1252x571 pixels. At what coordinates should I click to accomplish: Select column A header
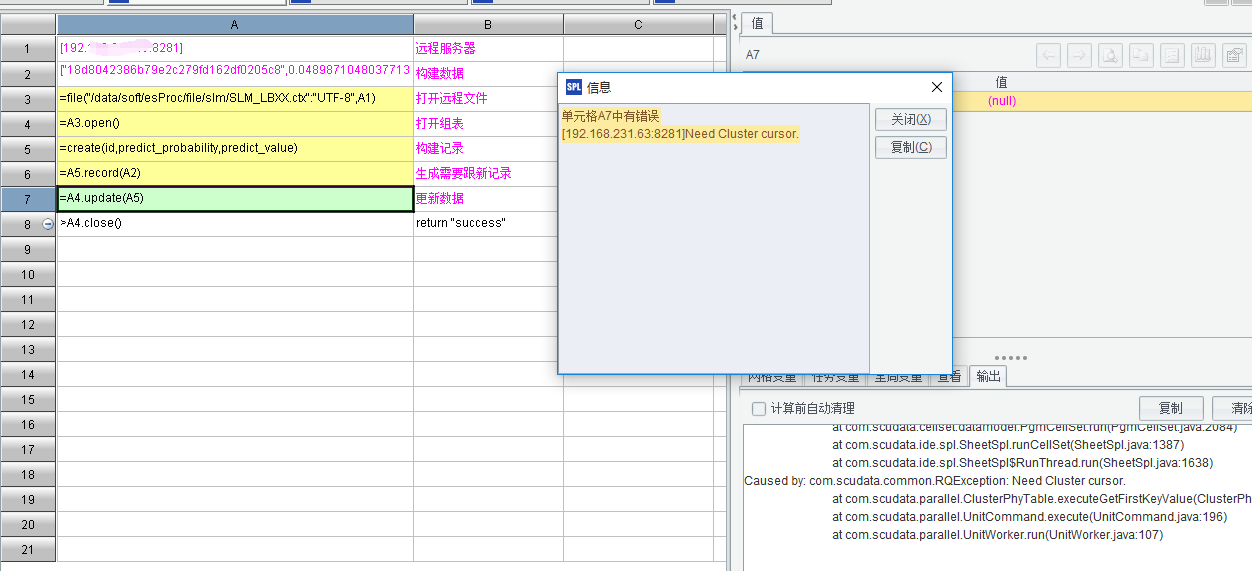click(235, 24)
